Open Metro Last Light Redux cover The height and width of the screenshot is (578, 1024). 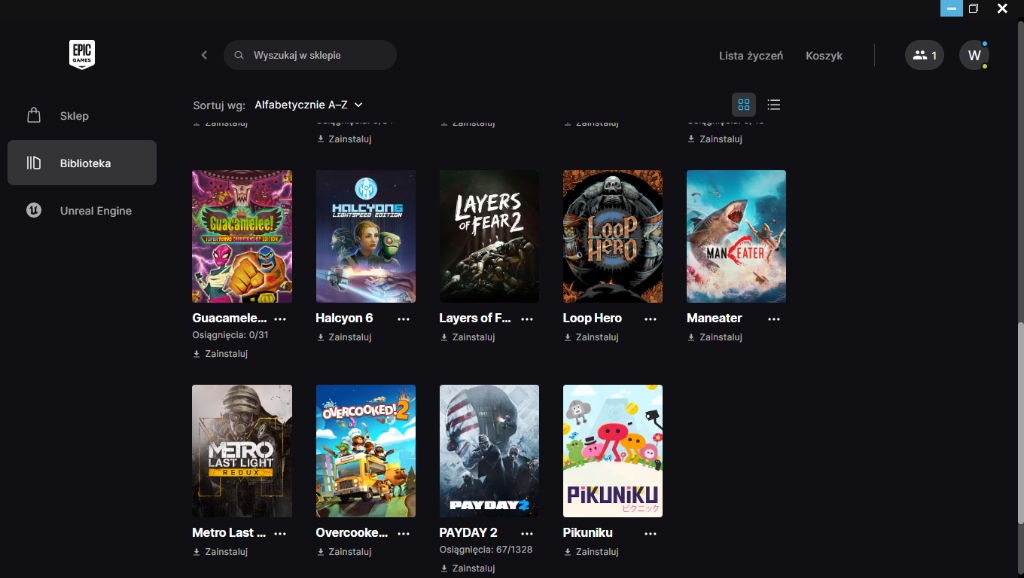click(x=242, y=451)
